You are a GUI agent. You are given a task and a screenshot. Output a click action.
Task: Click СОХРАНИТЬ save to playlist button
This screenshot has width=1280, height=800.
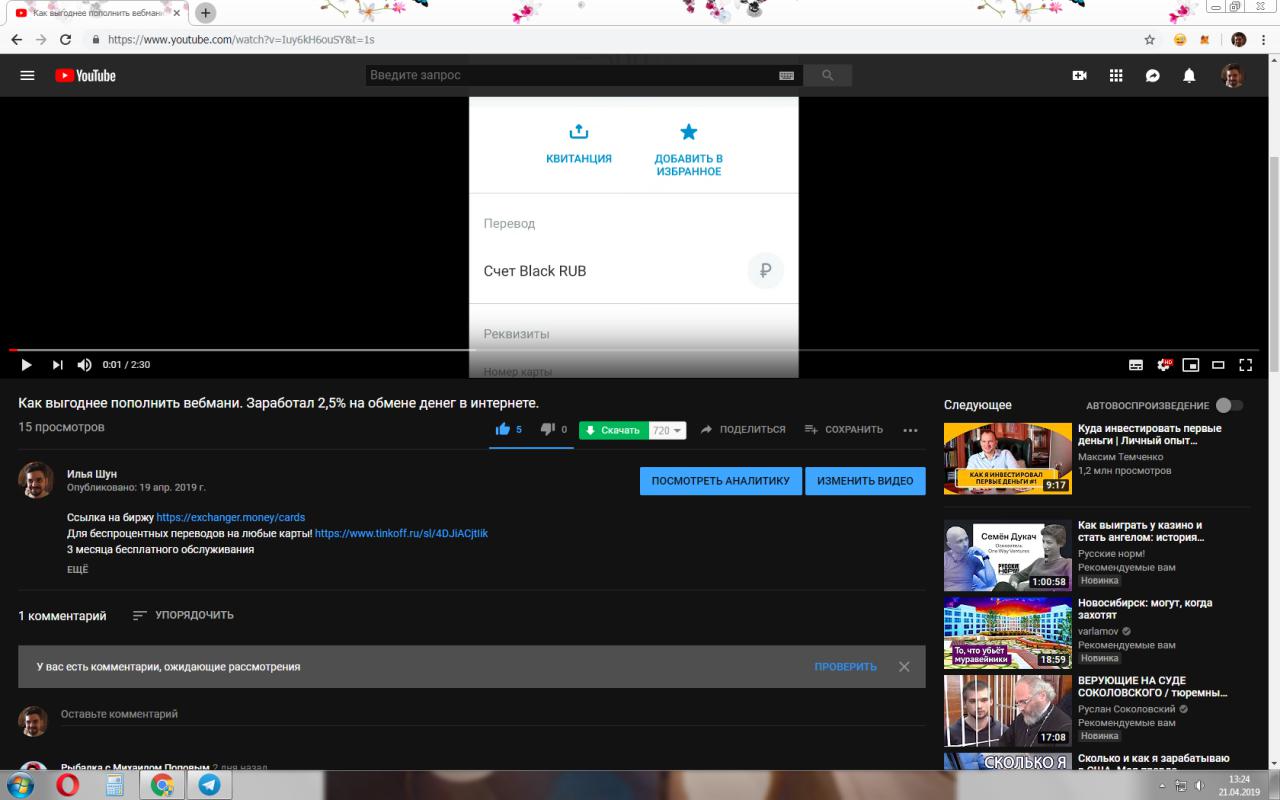pos(844,429)
